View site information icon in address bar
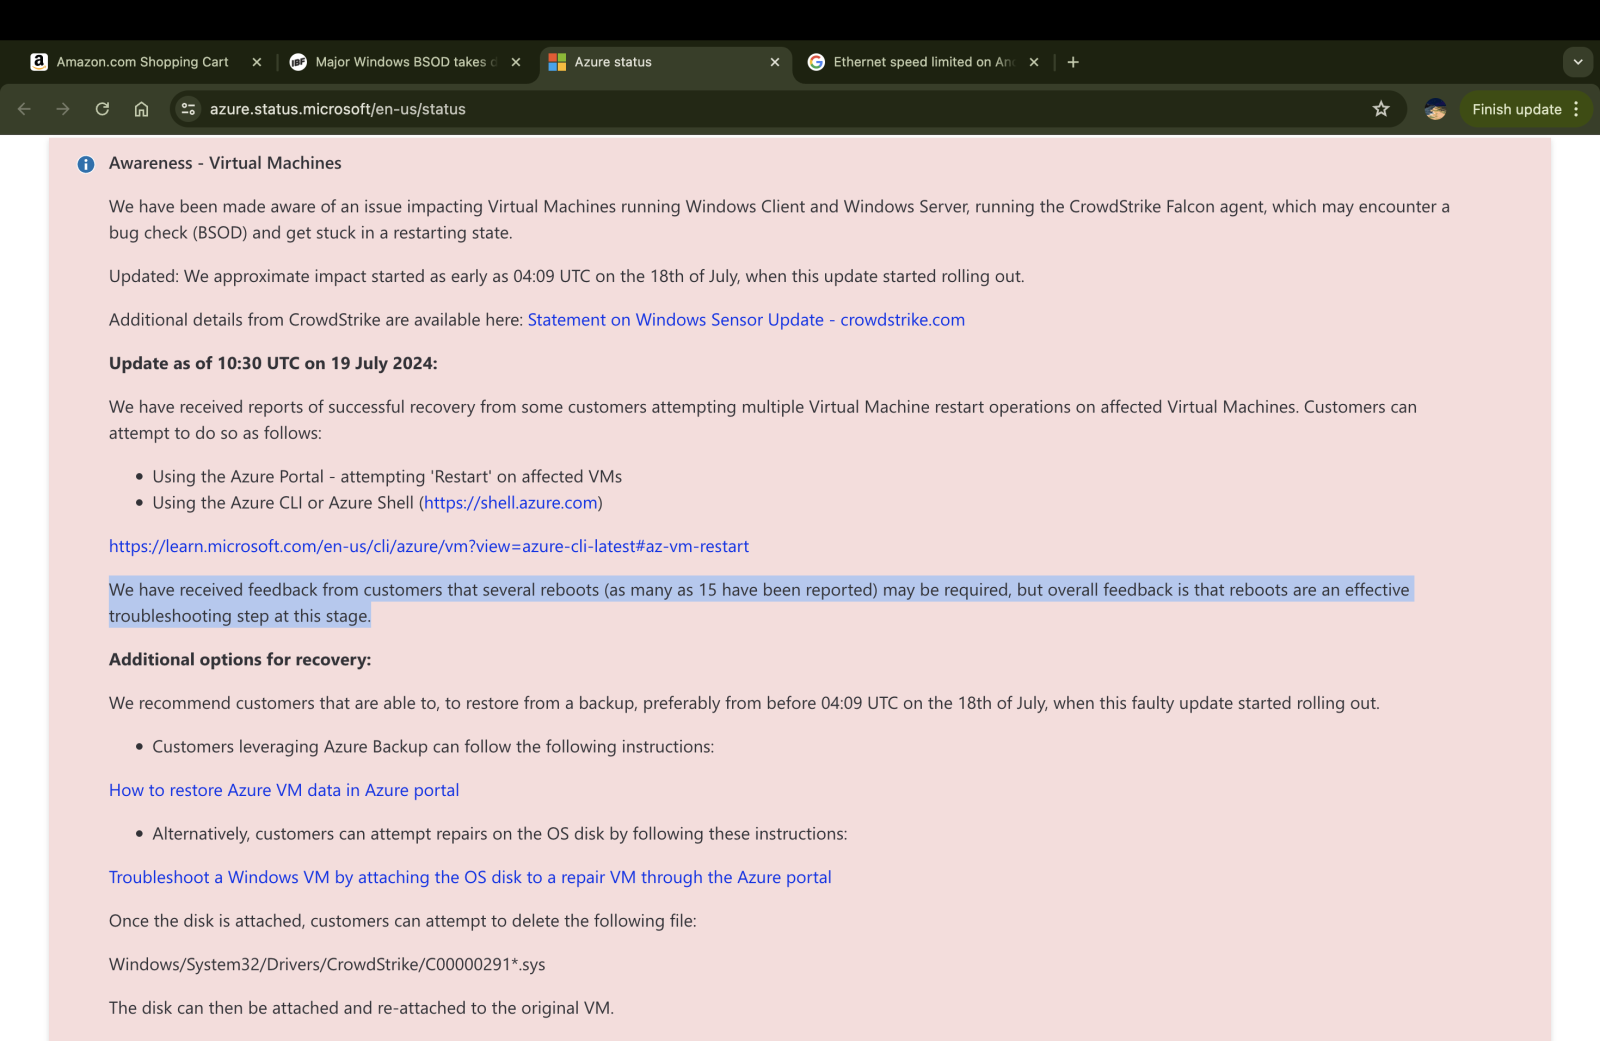This screenshot has width=1600, height=1041. pos(188,109)
